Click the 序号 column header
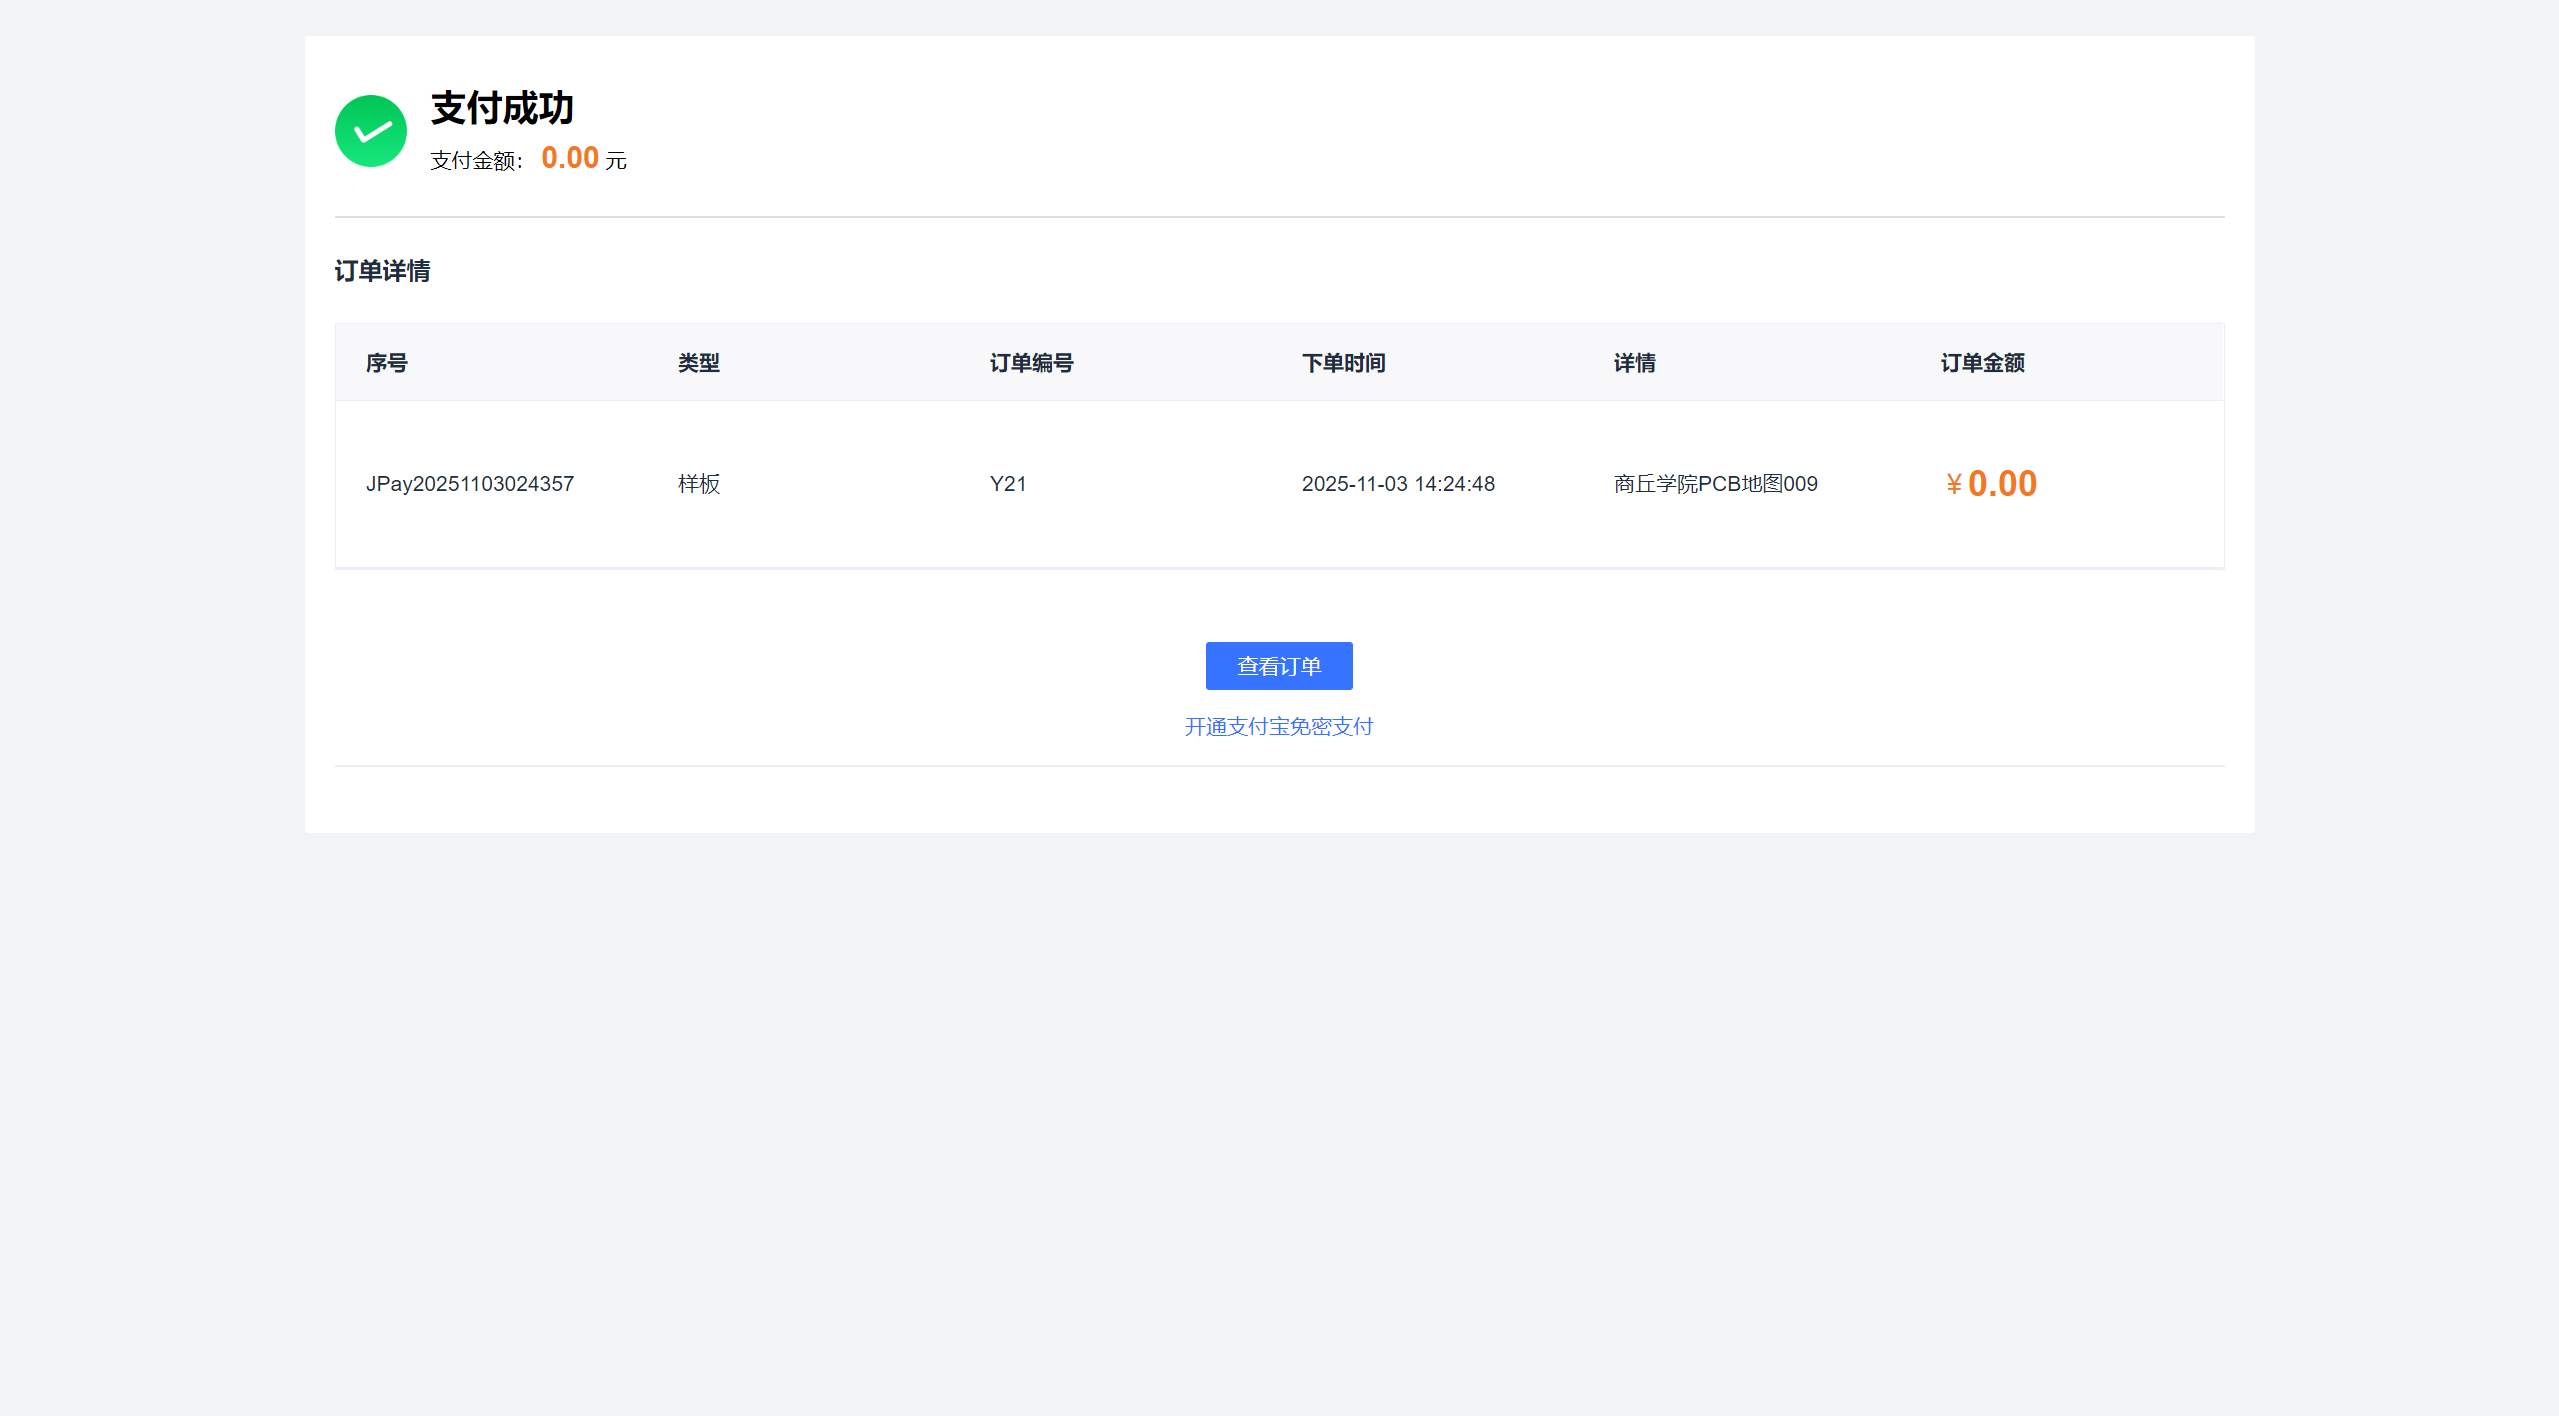Image resolution: width=2559 pixels, height=1416 pixels. point(386,363)
